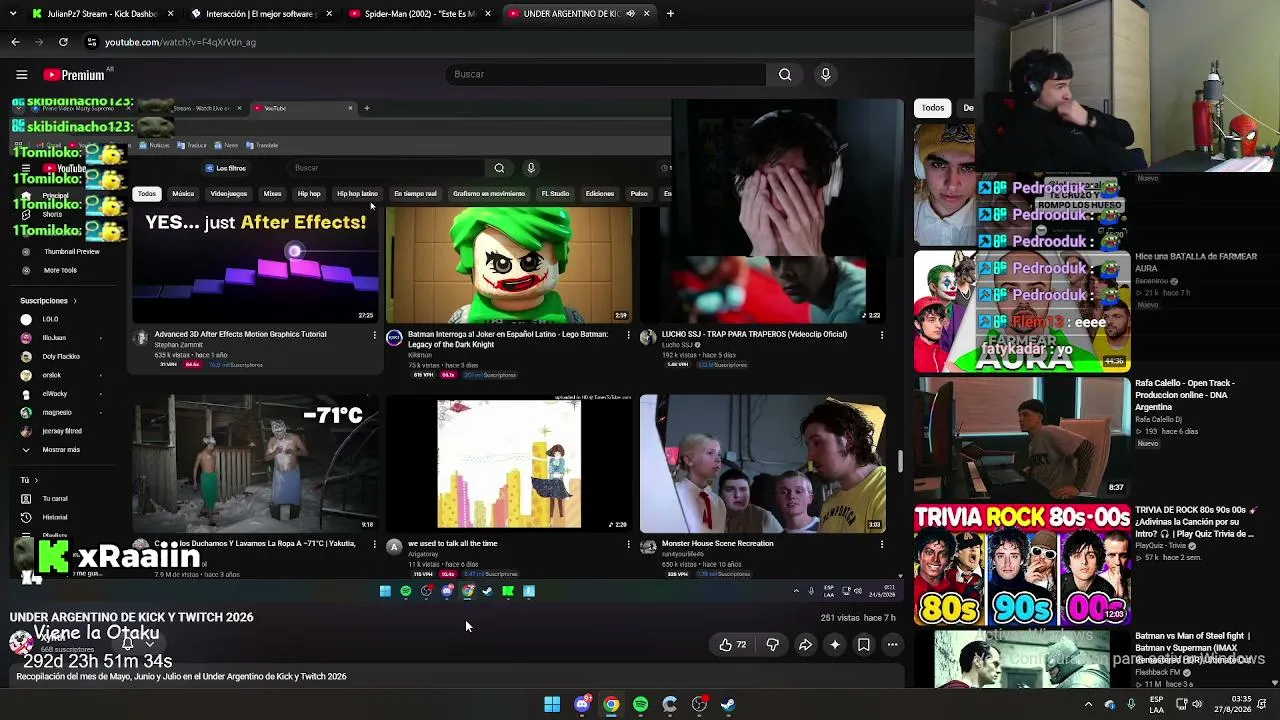Click the Chrome taskbar icon
Screen dimensions: 1280x720
(x=611, y=704)
